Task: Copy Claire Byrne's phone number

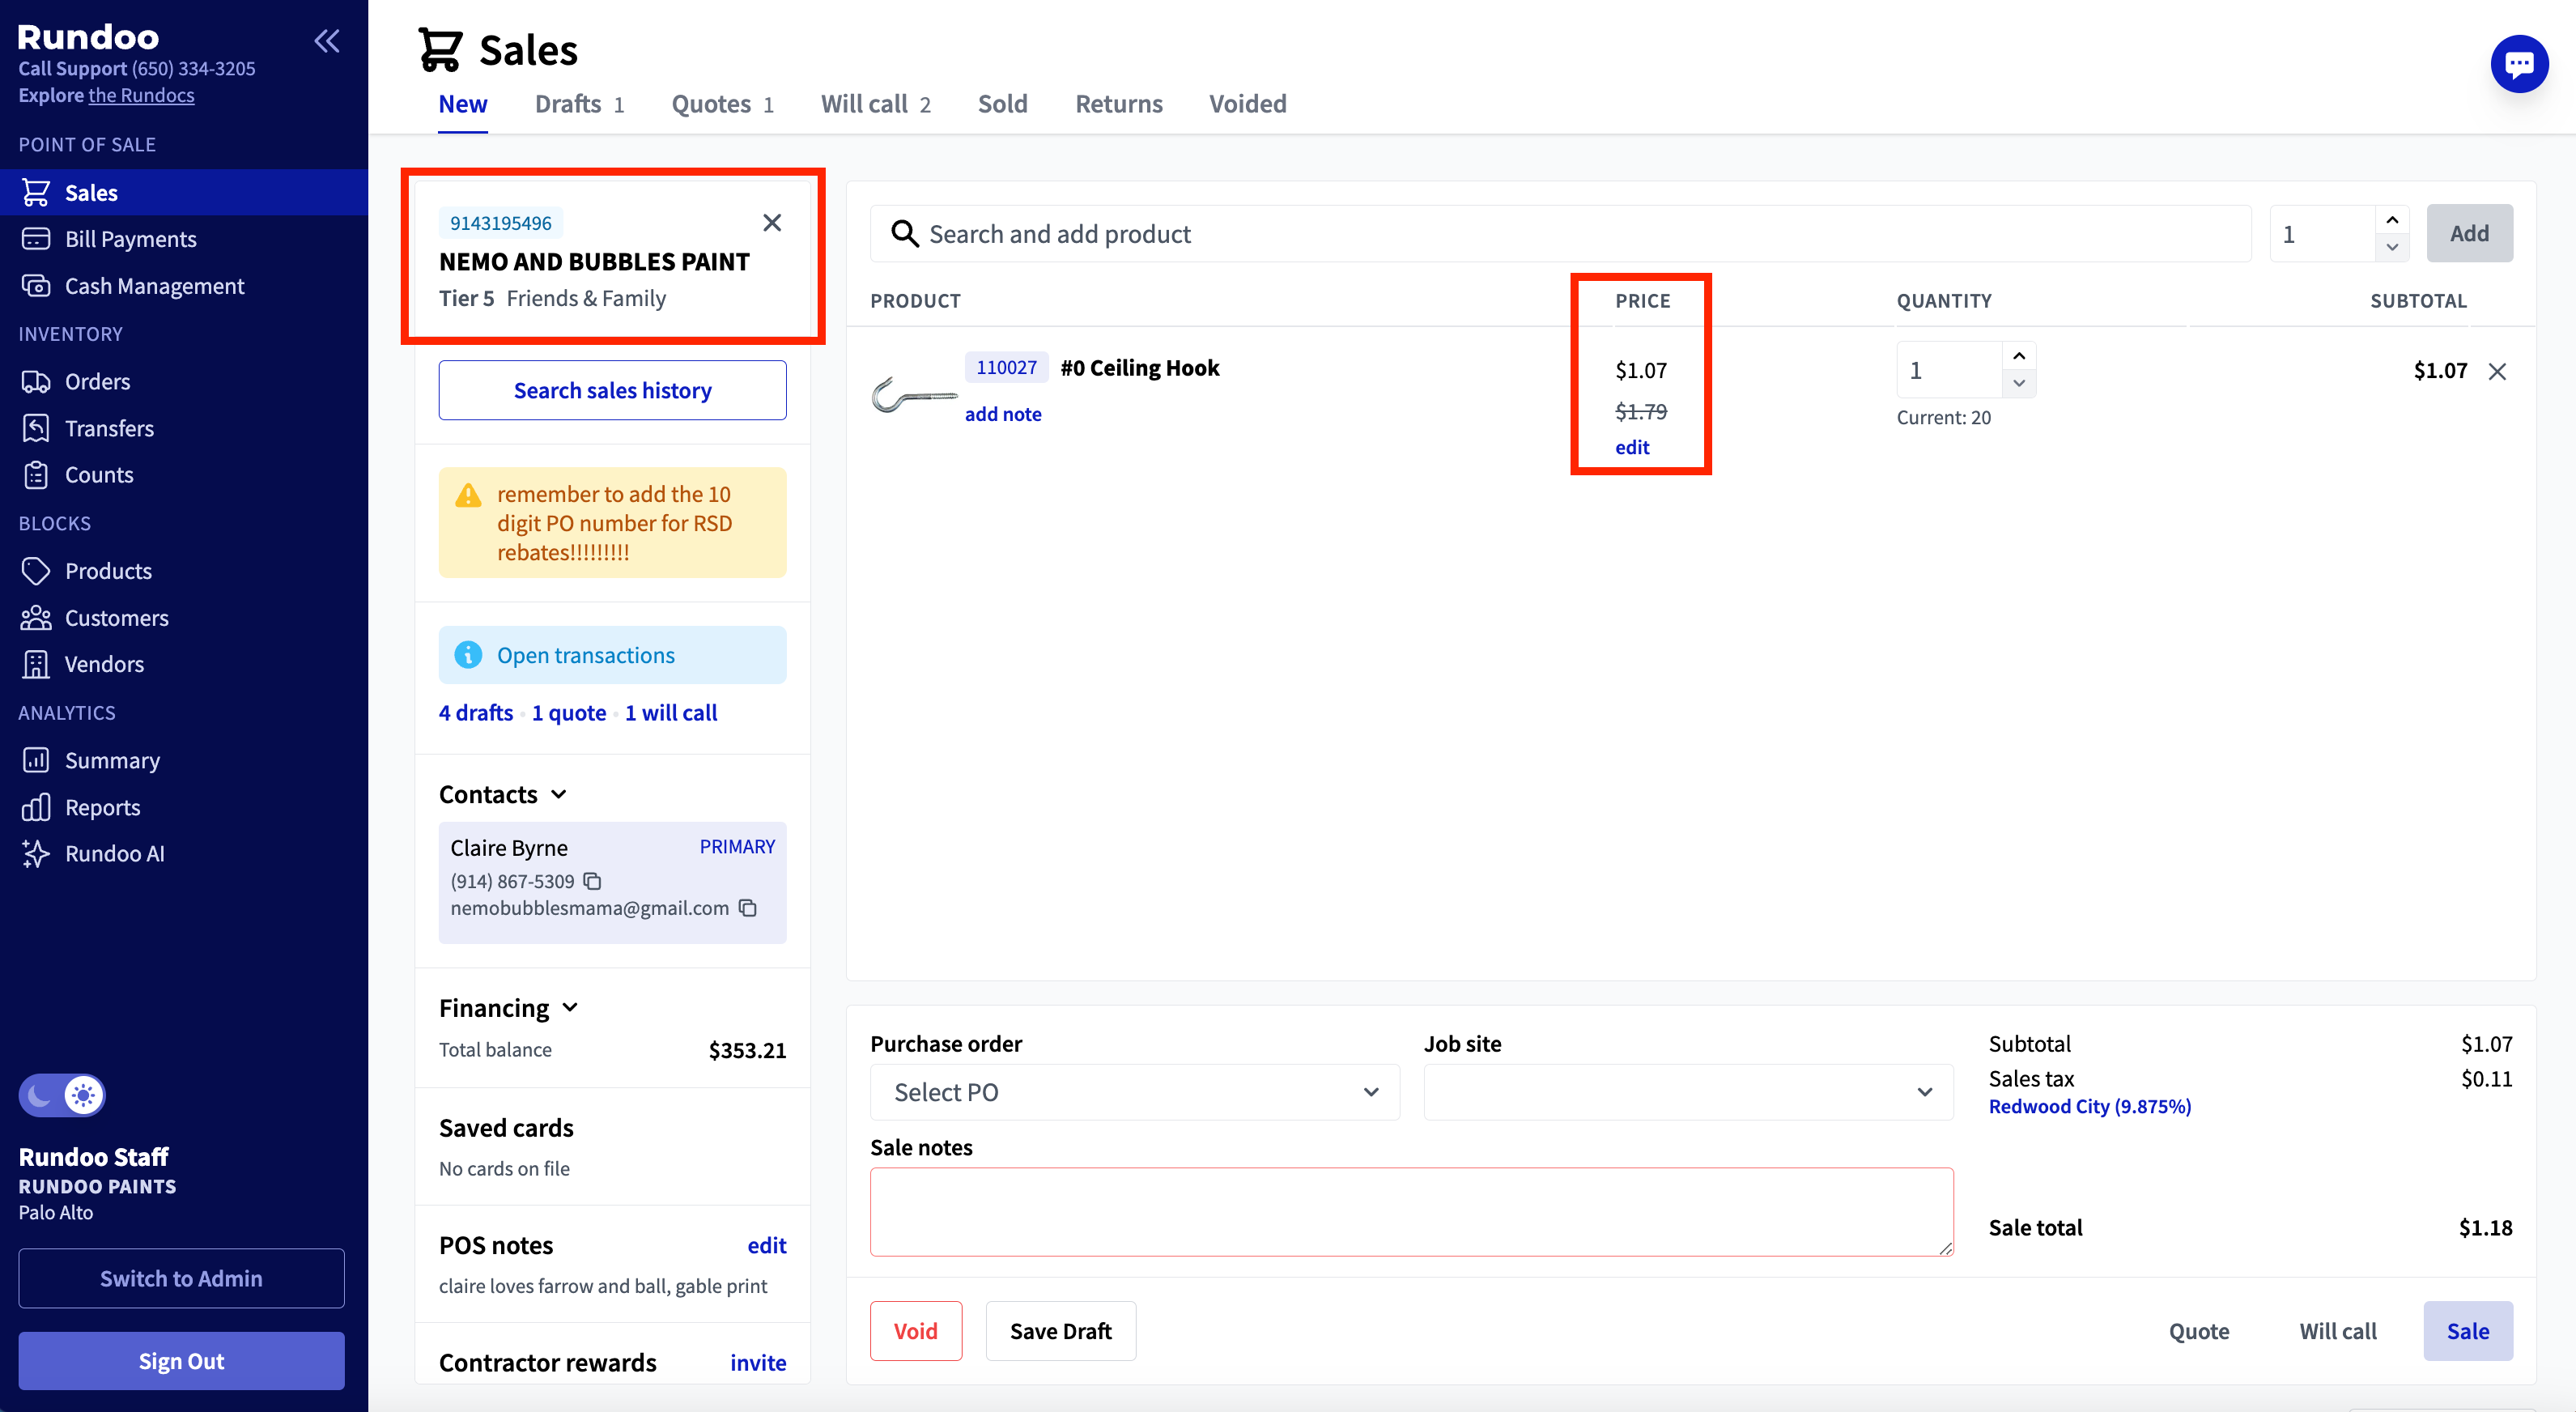Action: (592, 881)
